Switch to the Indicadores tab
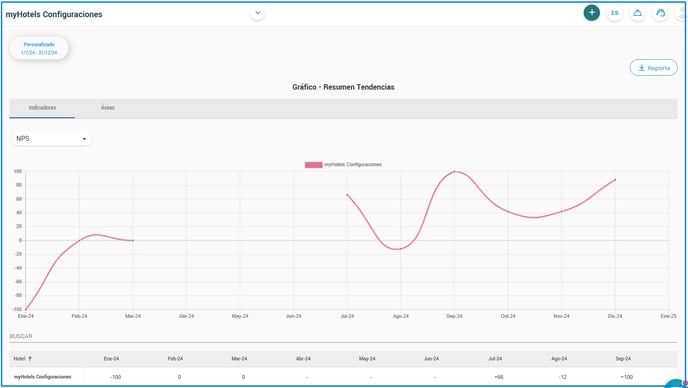 [x=42, y=108]
